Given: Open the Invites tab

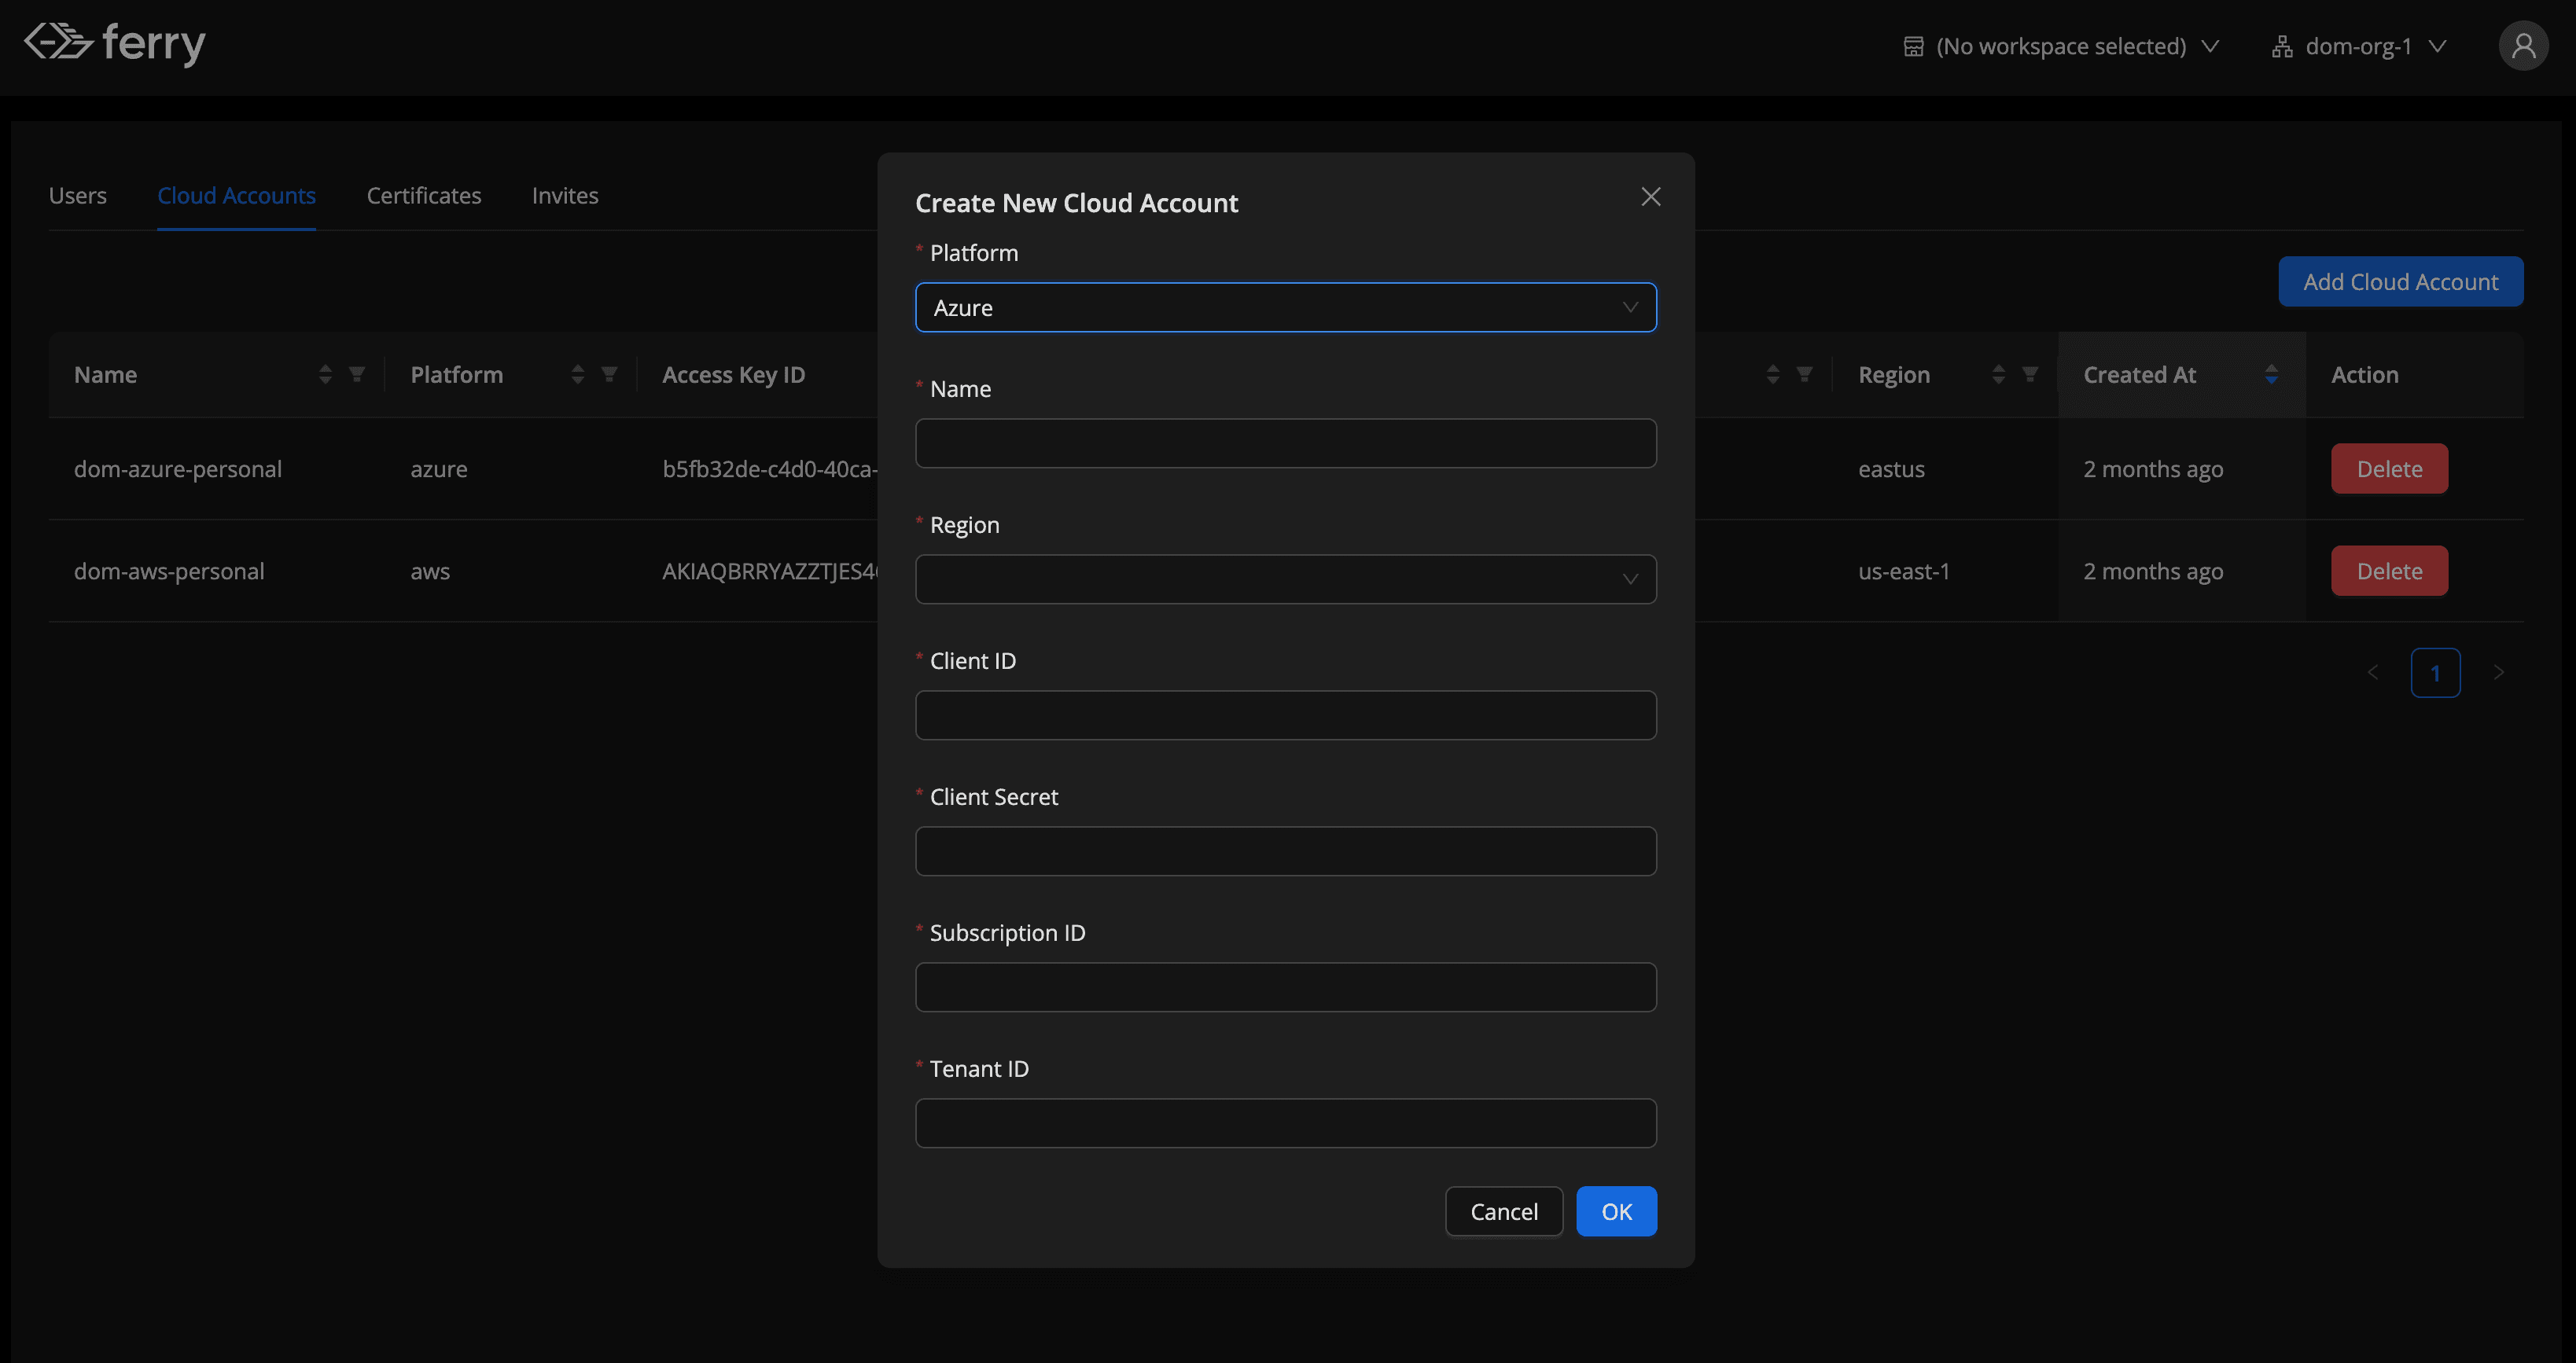Looking at the screenshot, I should [x=565, y=196].
